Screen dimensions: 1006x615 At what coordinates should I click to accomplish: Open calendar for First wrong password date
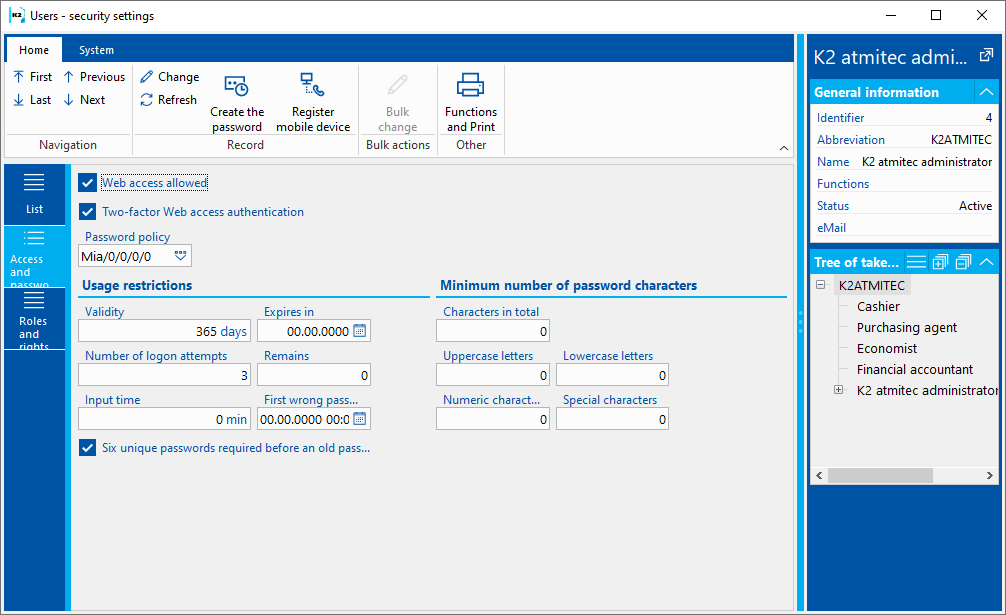(x=360, y=419)
